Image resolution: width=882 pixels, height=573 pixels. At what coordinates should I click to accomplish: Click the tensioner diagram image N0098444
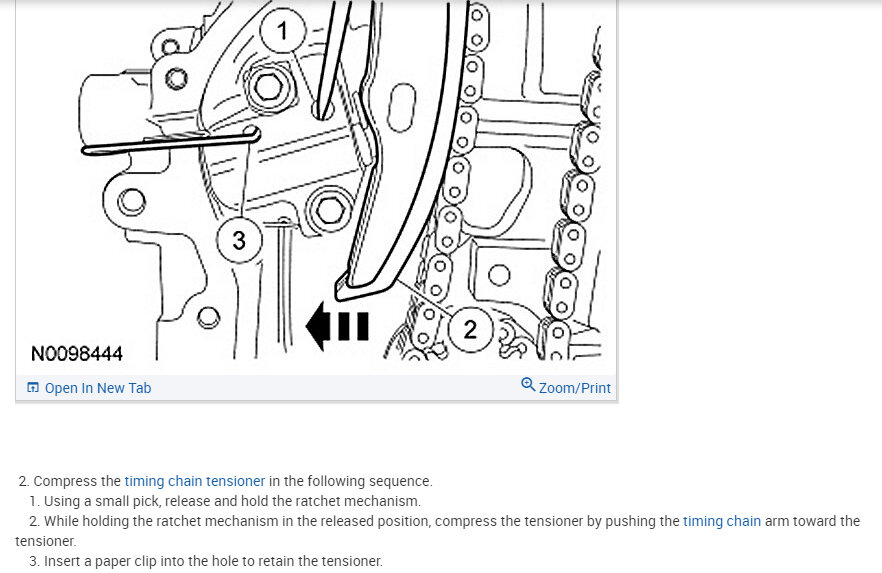(316, 186)
